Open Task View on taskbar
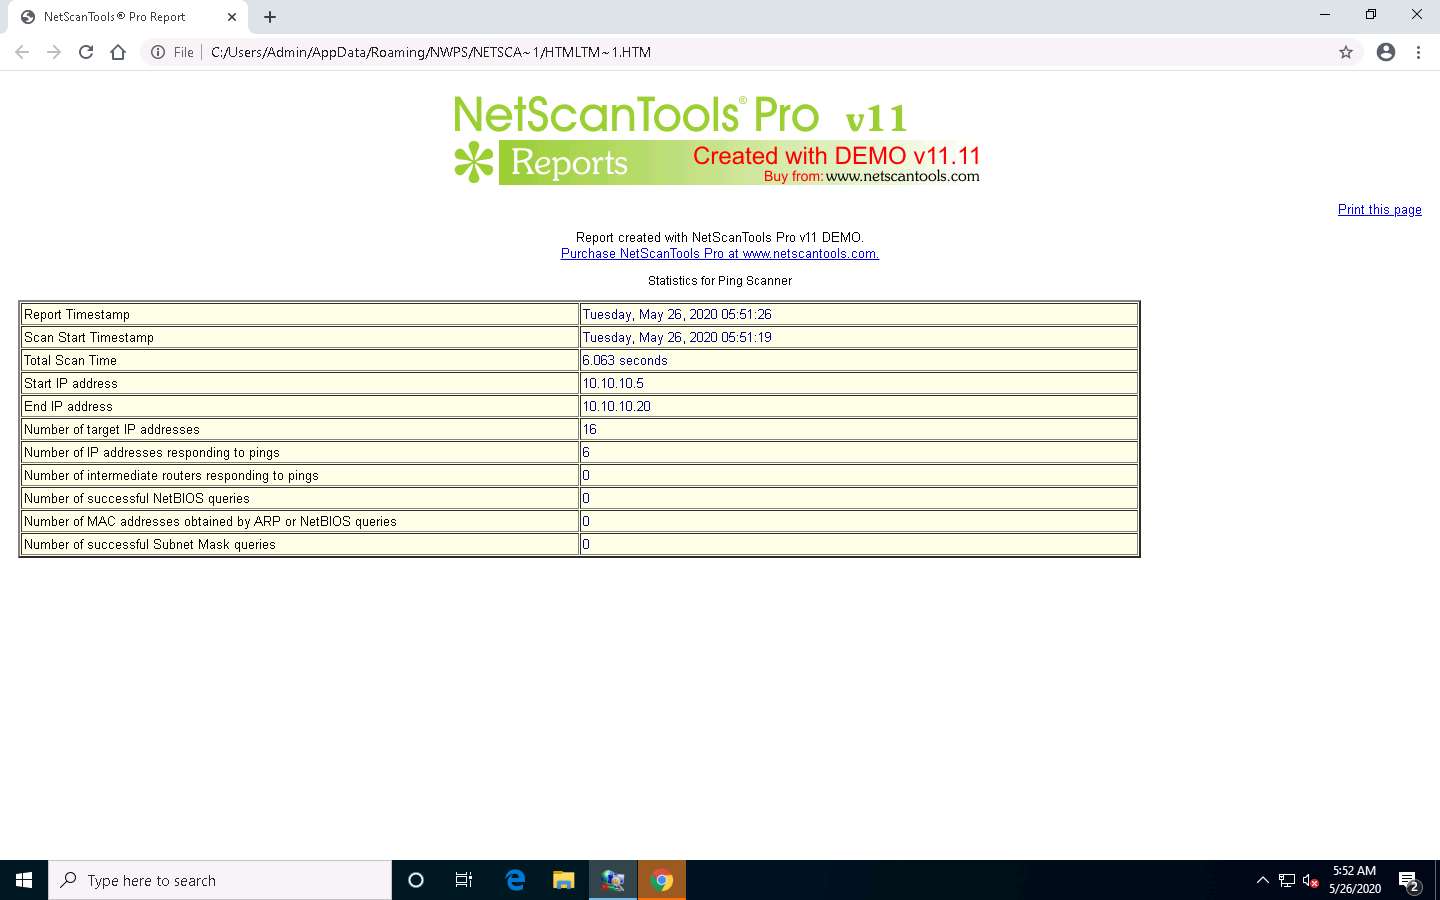This screenshot has width=1440, height=900. click(464, 880)
